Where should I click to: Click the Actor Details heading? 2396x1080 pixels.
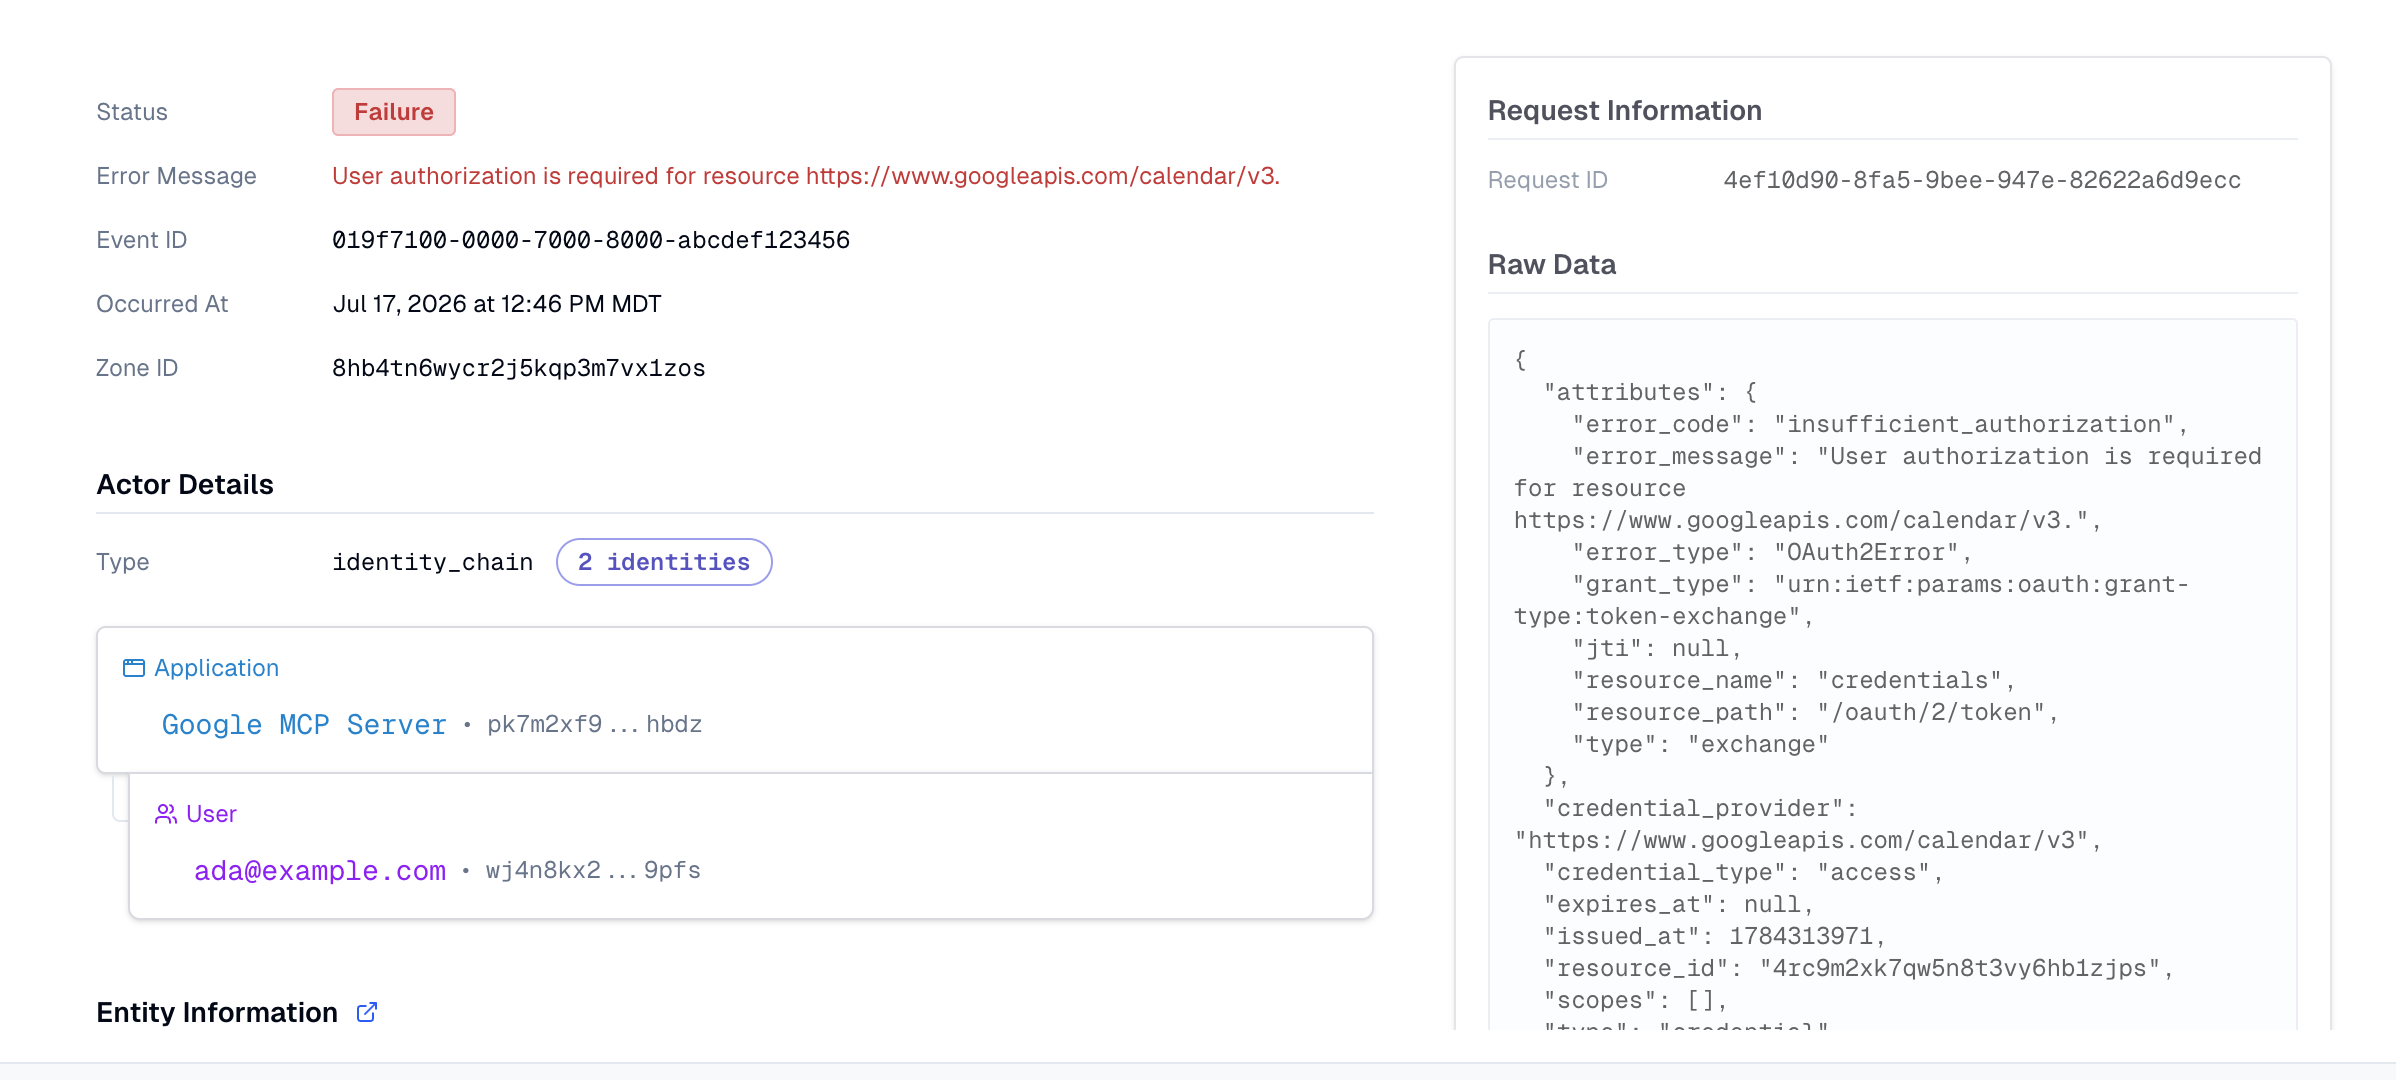point(185,484)
